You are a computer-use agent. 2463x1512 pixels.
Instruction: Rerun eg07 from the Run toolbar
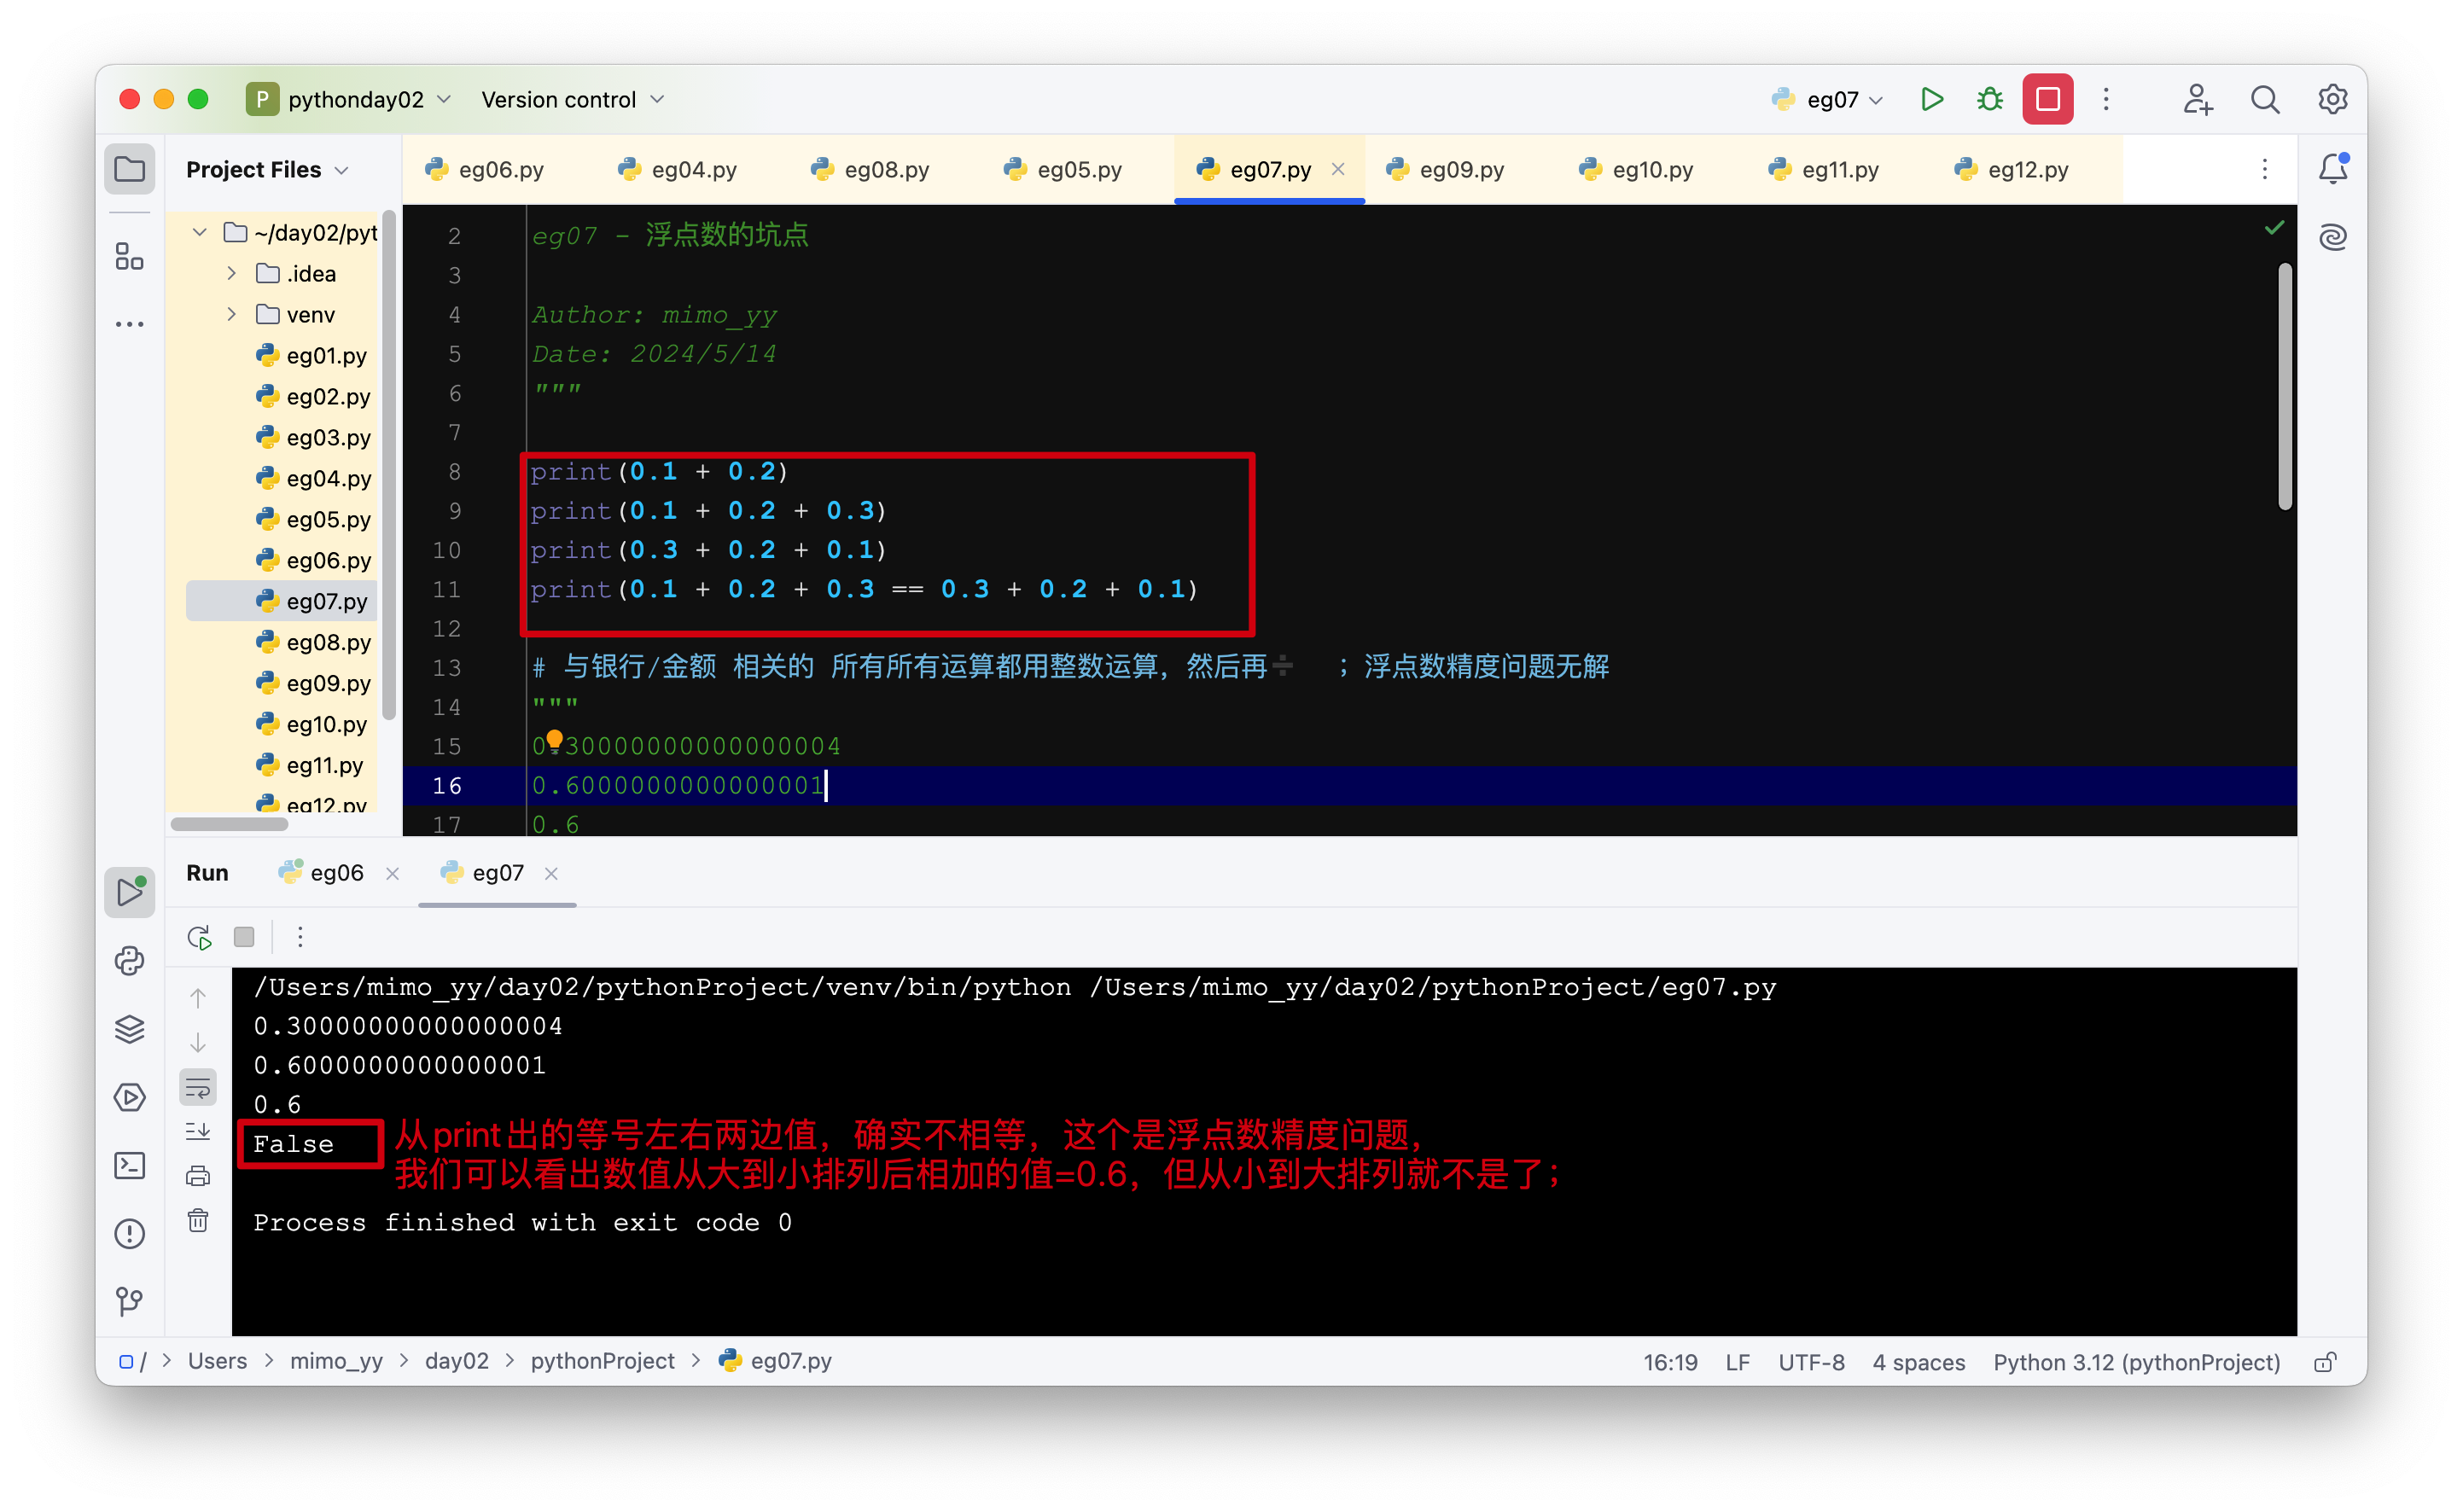[x=199, y=937]
